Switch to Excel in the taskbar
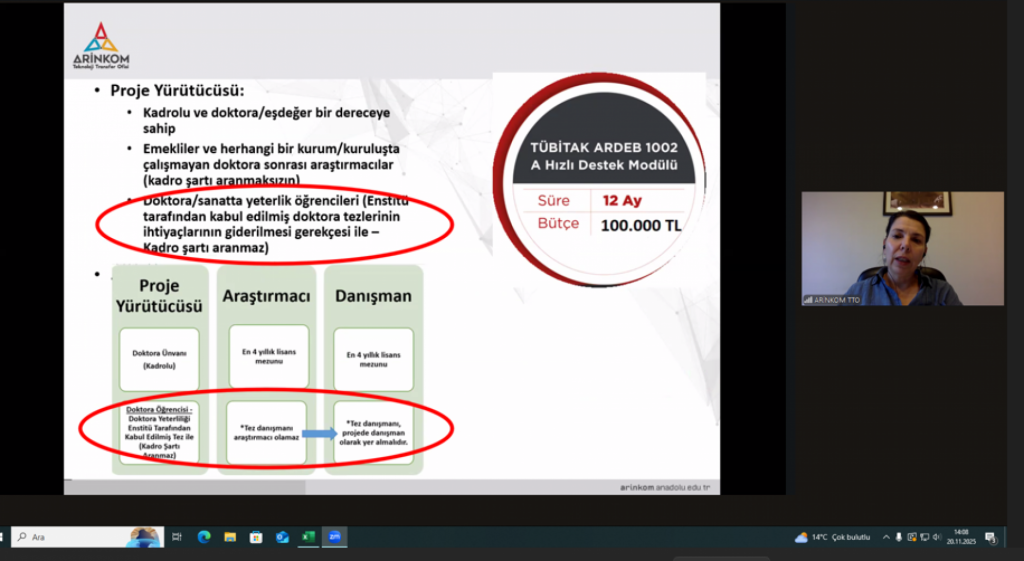This screenshot has width=1024, height=561. pos(308,537)
